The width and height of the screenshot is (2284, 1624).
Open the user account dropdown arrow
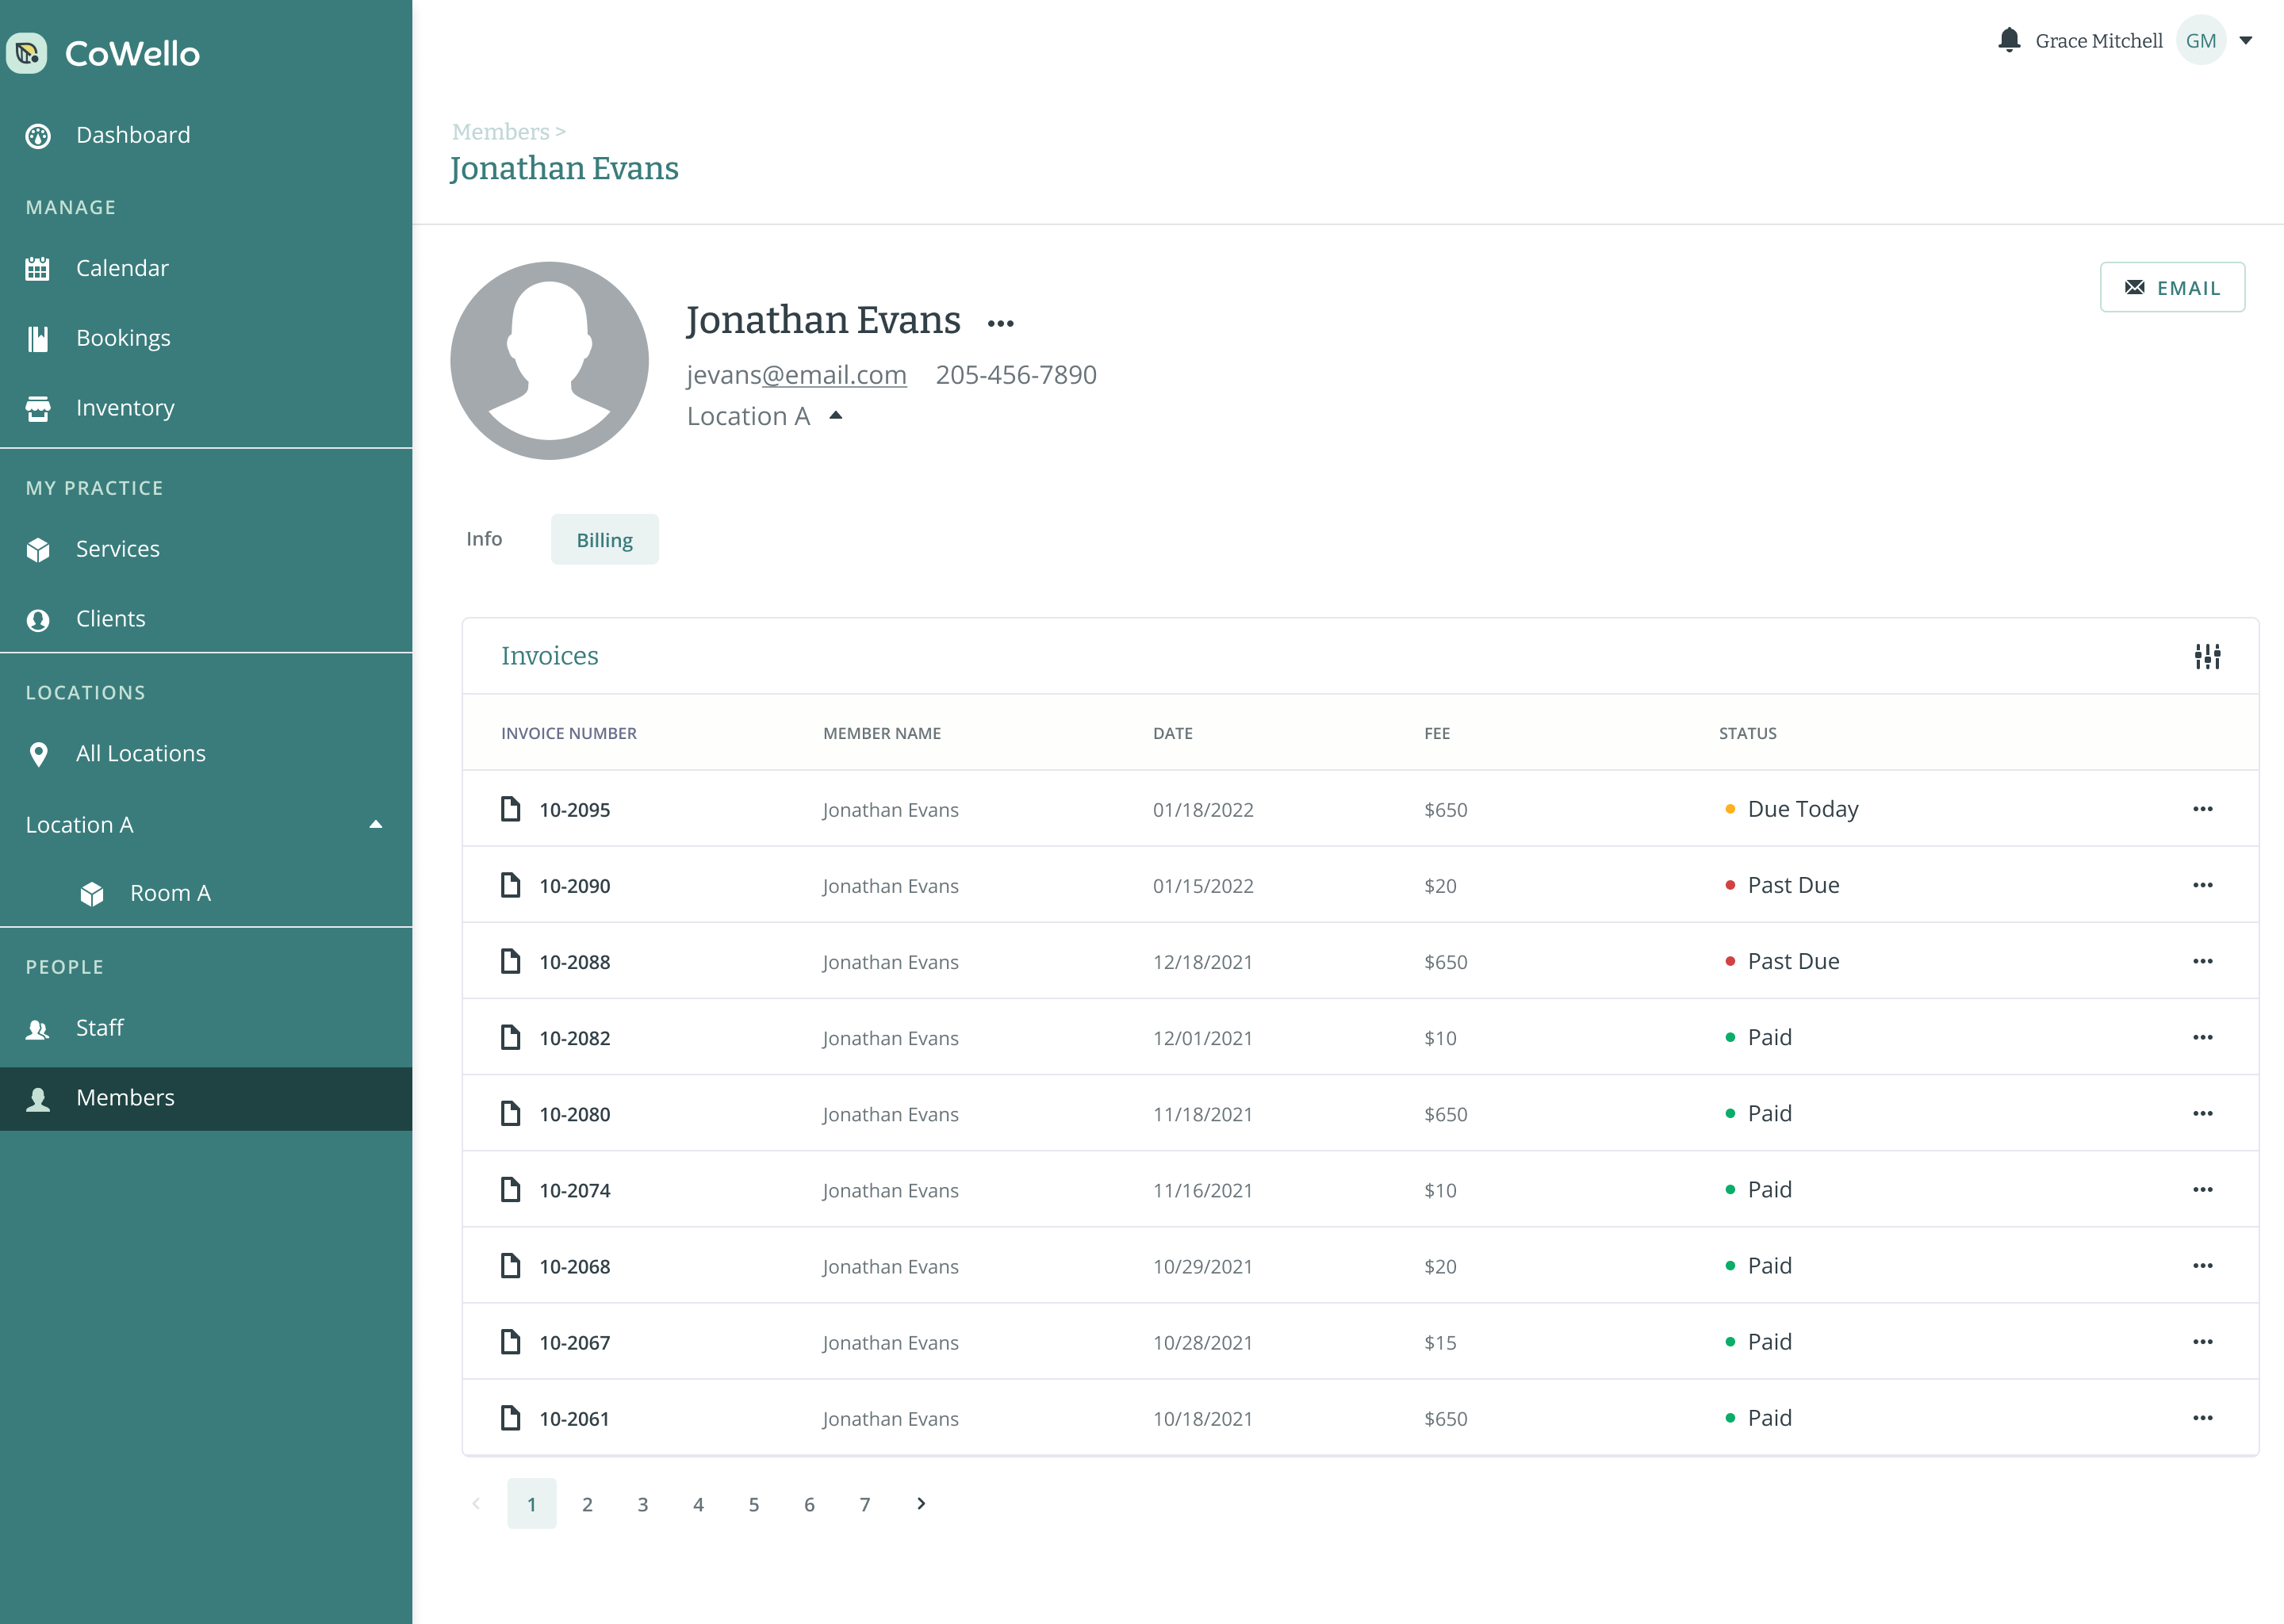coord(2245,41)
